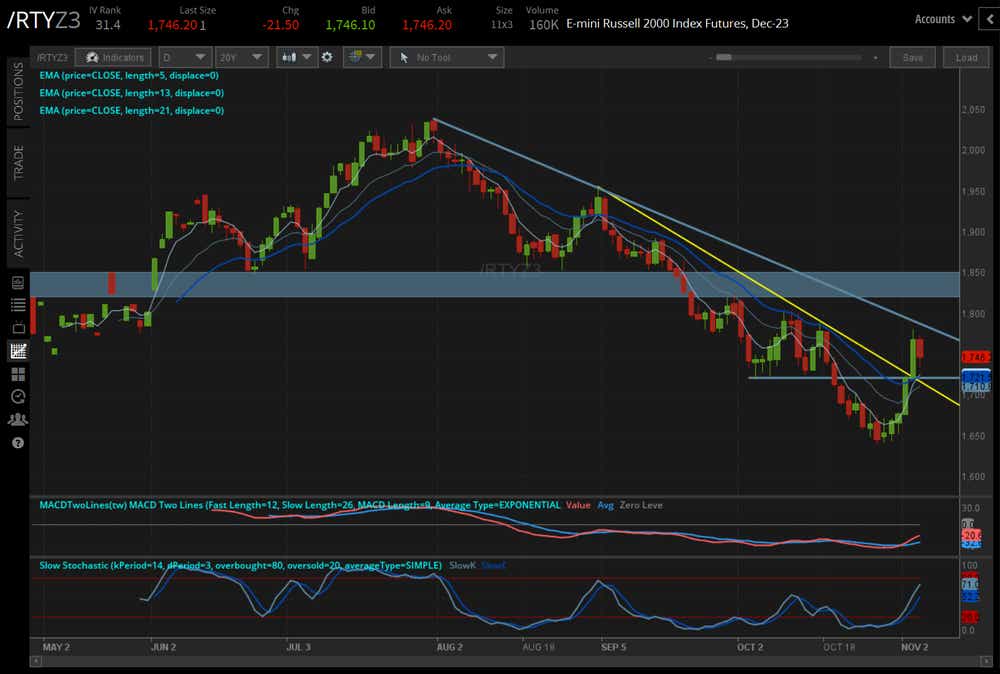The height and width of the screenshot is (674, 1000).
Task: Toggle the EMA length=13 study label
Action: (x=131, y=92)
